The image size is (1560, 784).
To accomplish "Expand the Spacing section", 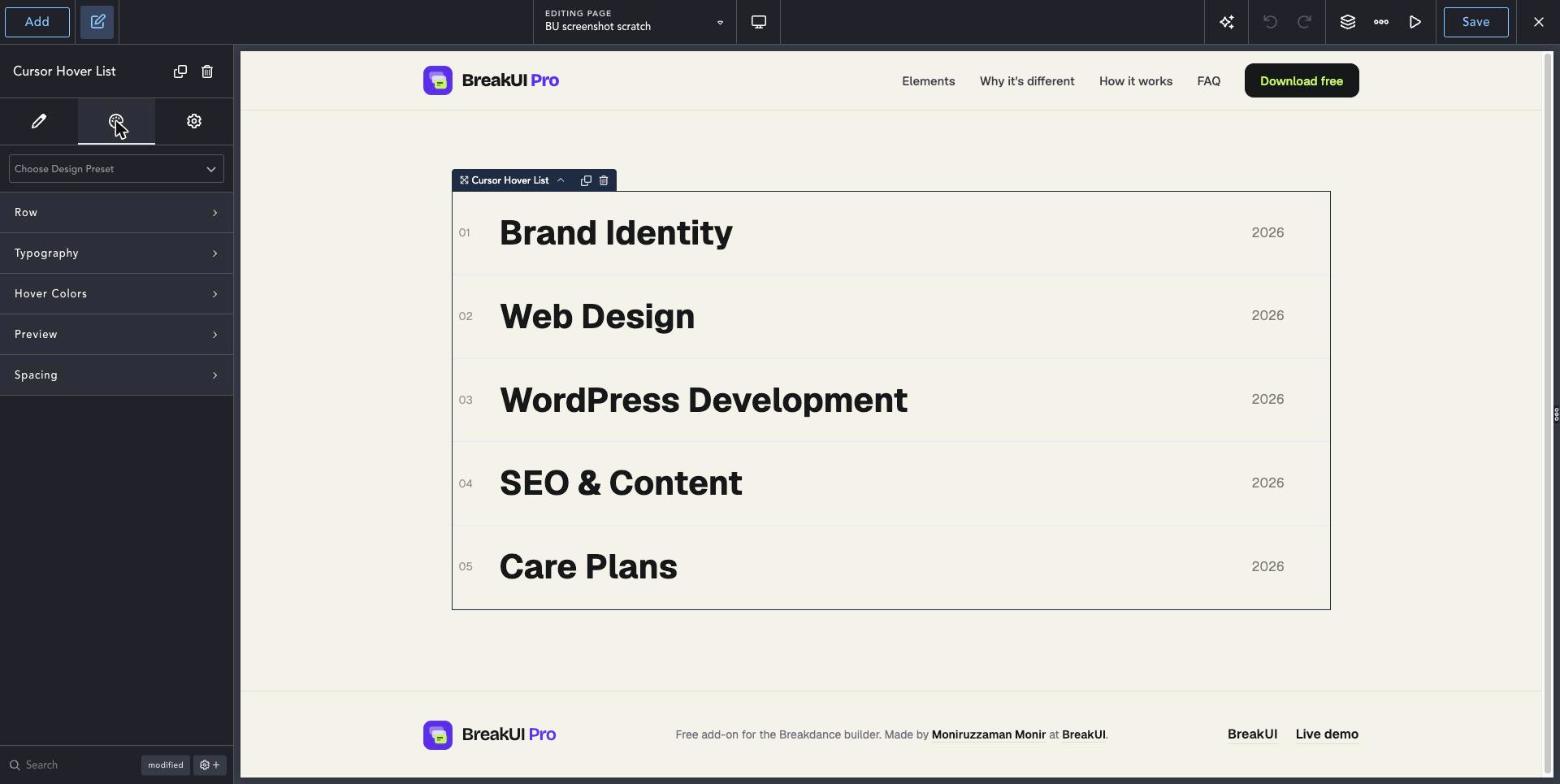I will point(116,375).
